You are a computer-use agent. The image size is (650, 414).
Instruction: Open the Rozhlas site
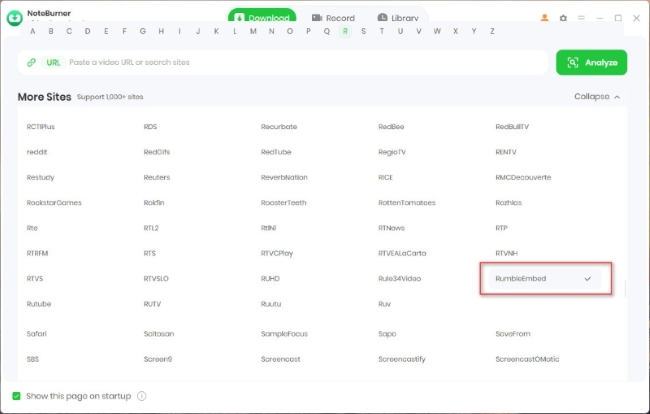(508, 203)
